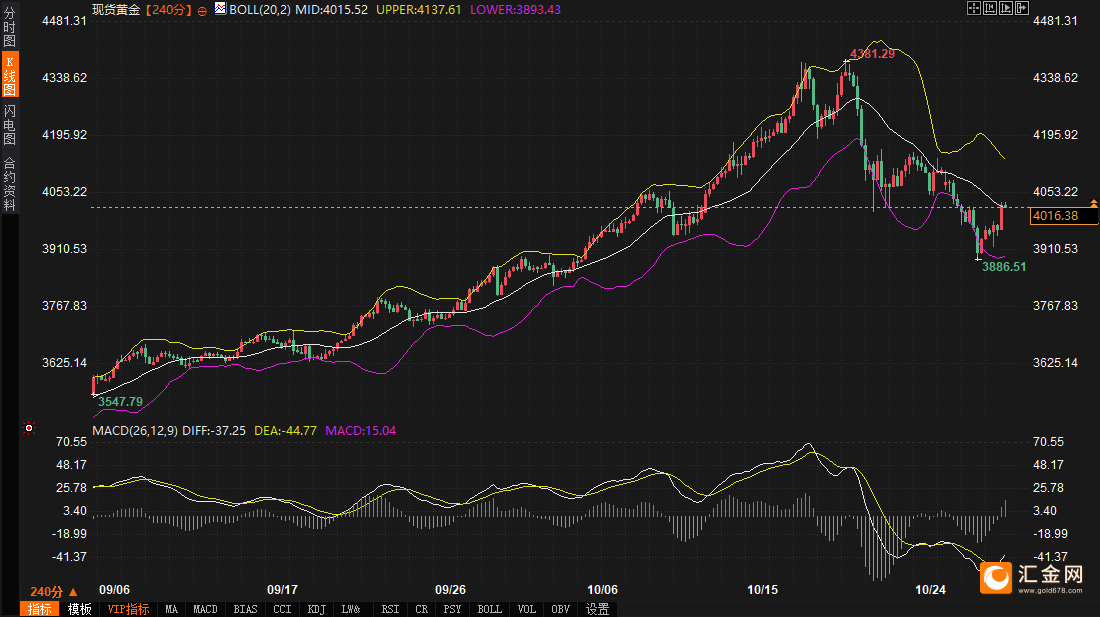Viewport: 1100px width, 617px height.
Task: Apply the KDJ indicator
Action: [x=316, y=609]
